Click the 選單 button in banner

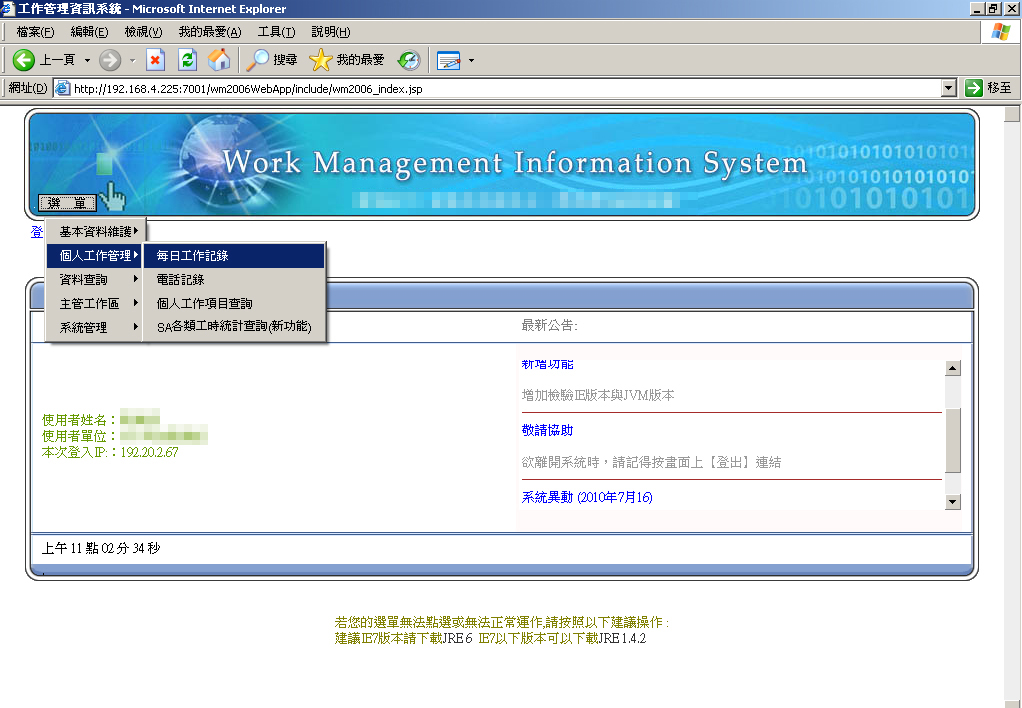[67, 203]
